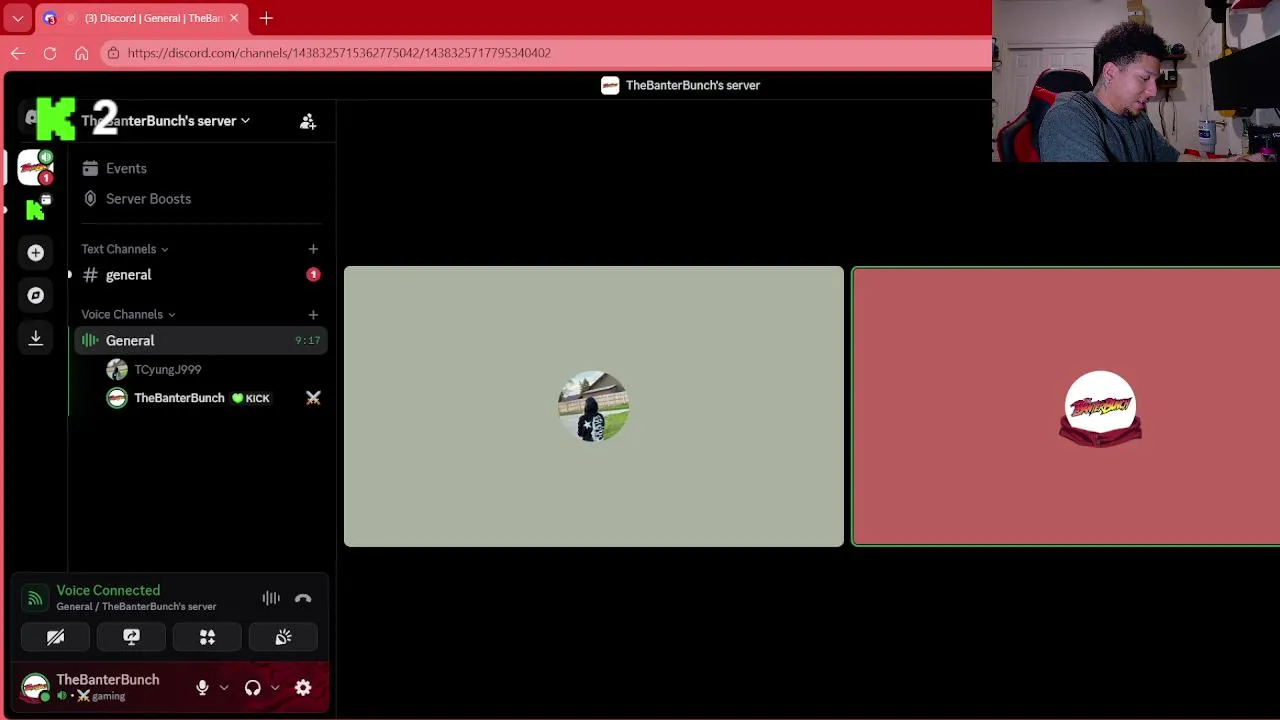Open the General voice channel
Screen dimensions: 1280x720
tap(200, 341)
